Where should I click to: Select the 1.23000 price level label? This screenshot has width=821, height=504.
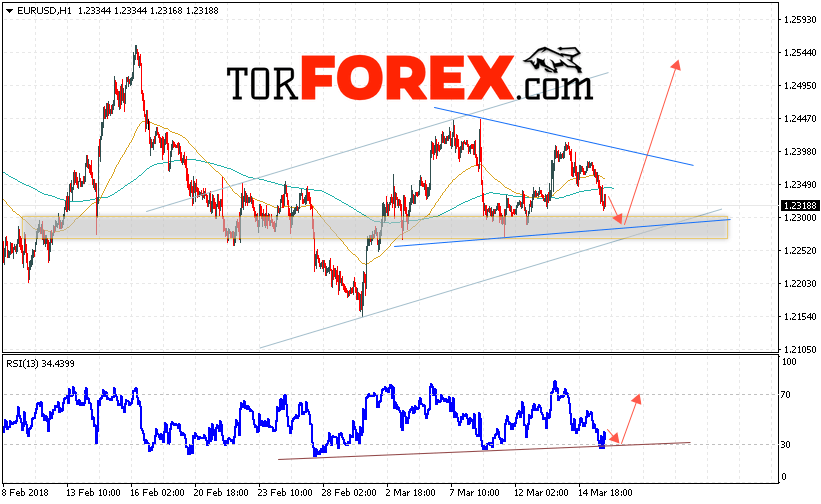tap(800, 218)
